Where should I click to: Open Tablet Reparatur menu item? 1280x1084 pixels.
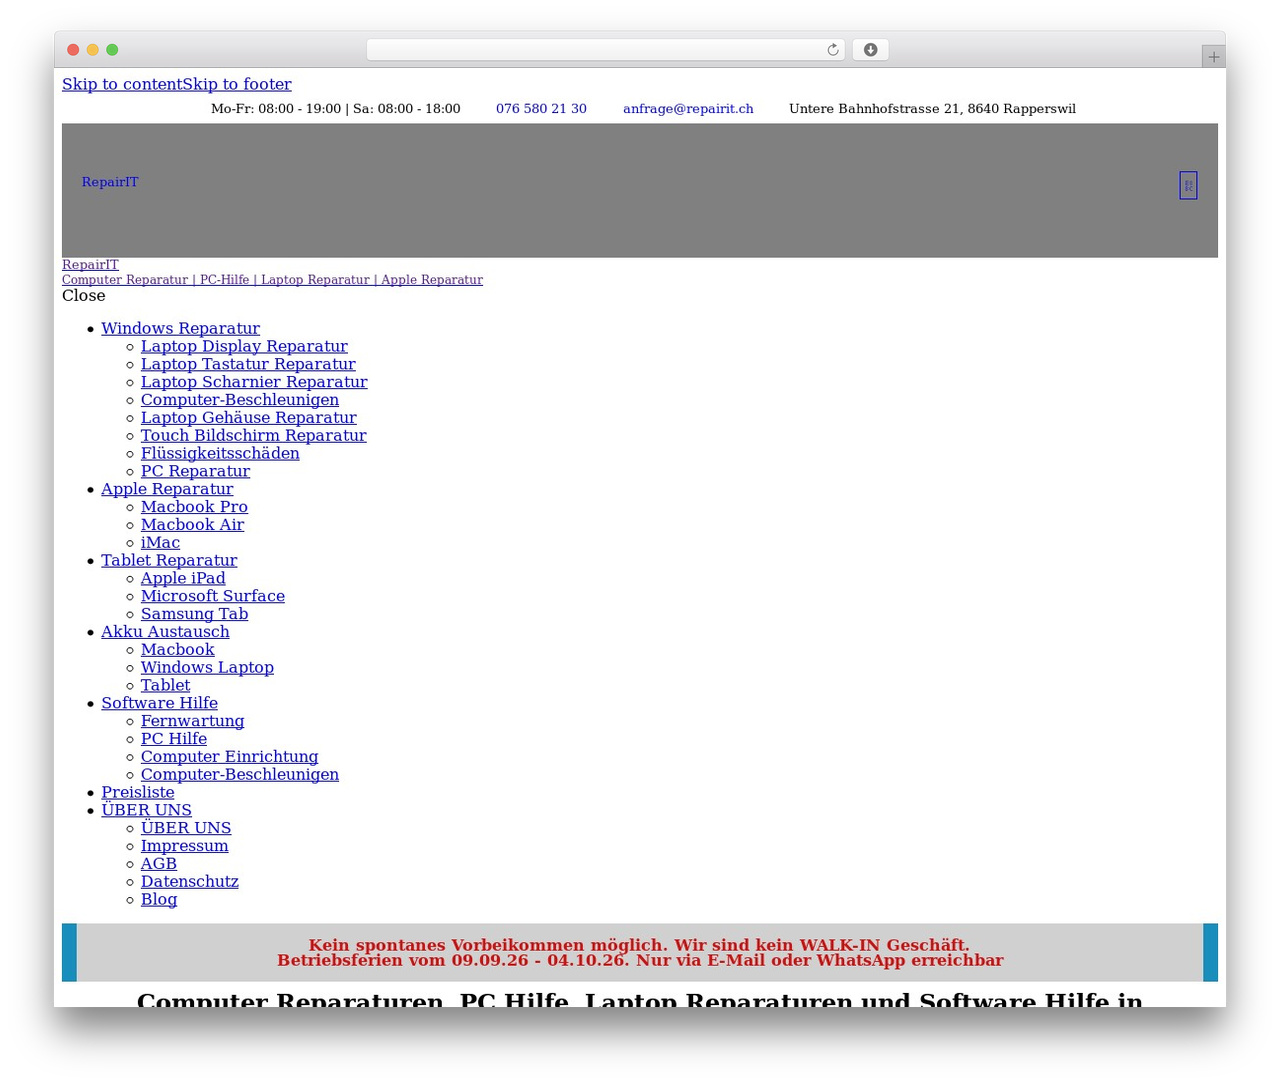click(169, 561)
